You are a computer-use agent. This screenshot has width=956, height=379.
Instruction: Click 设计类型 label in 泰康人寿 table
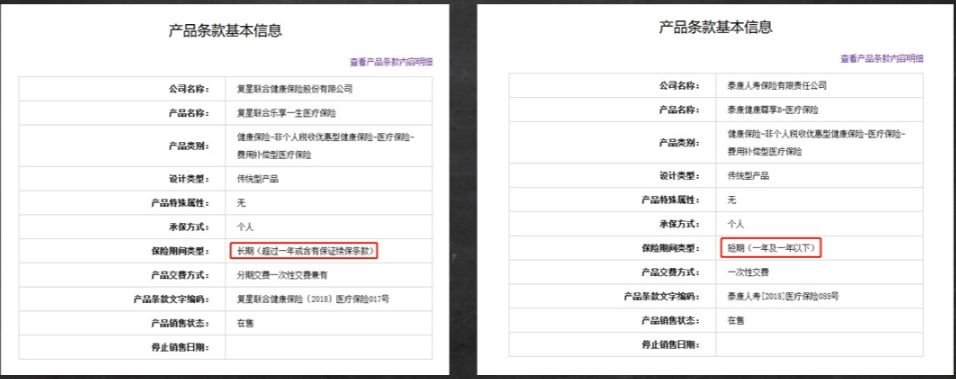[x=679, y=175]
